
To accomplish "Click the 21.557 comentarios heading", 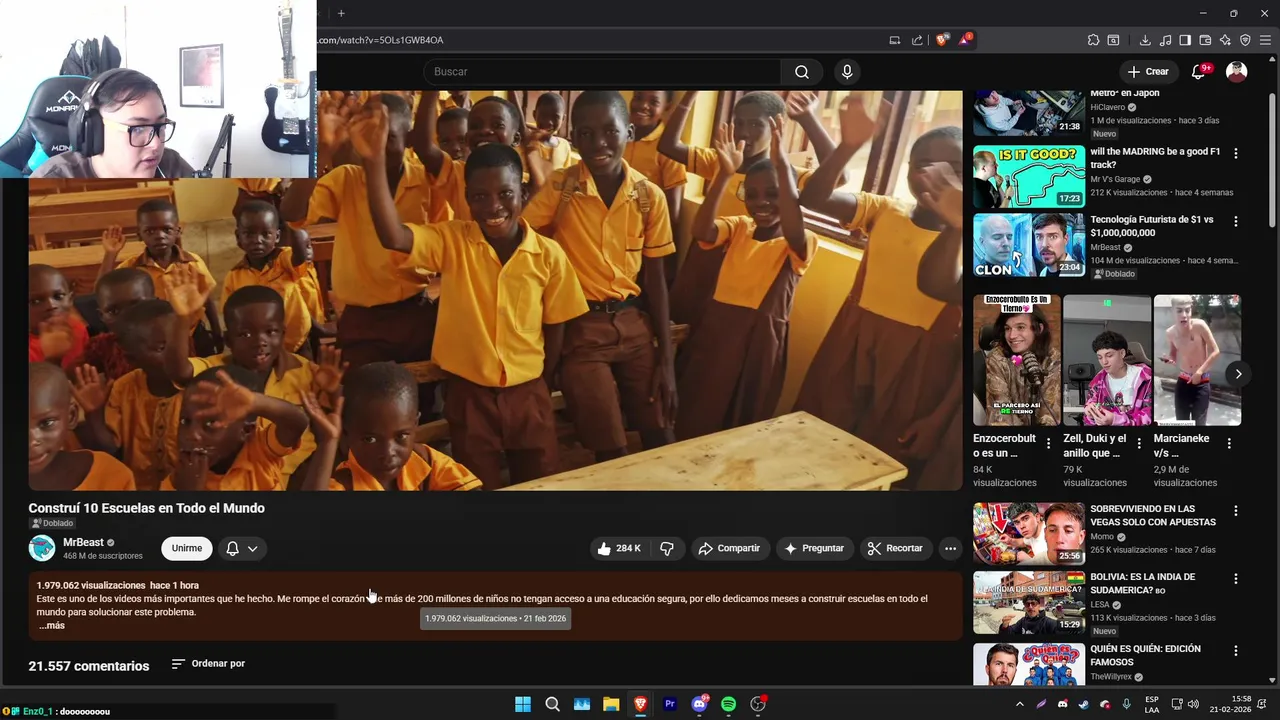I will [x=89, y=666].
